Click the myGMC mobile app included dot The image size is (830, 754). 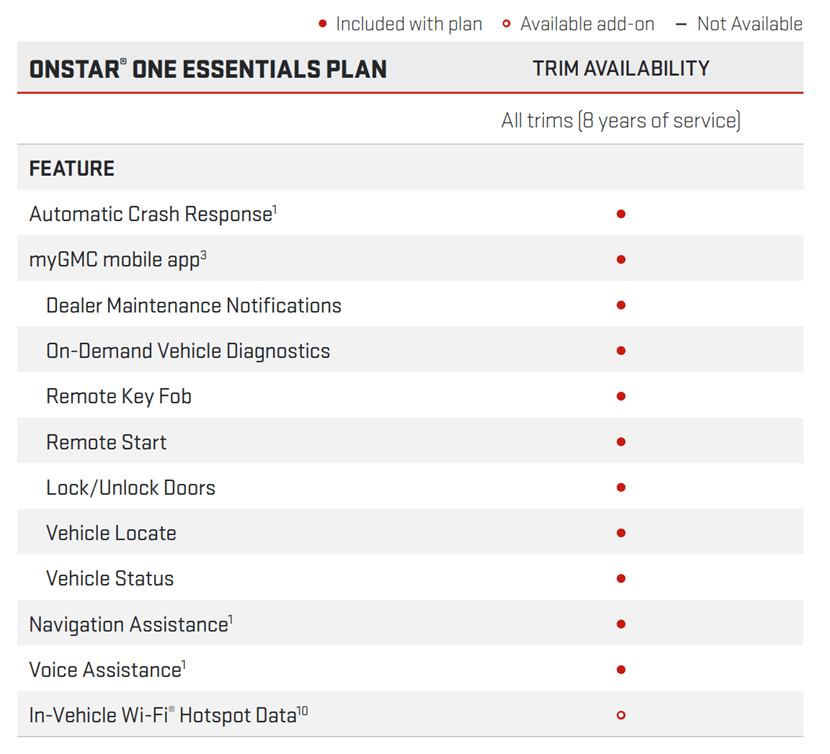(x=621, y=260)
